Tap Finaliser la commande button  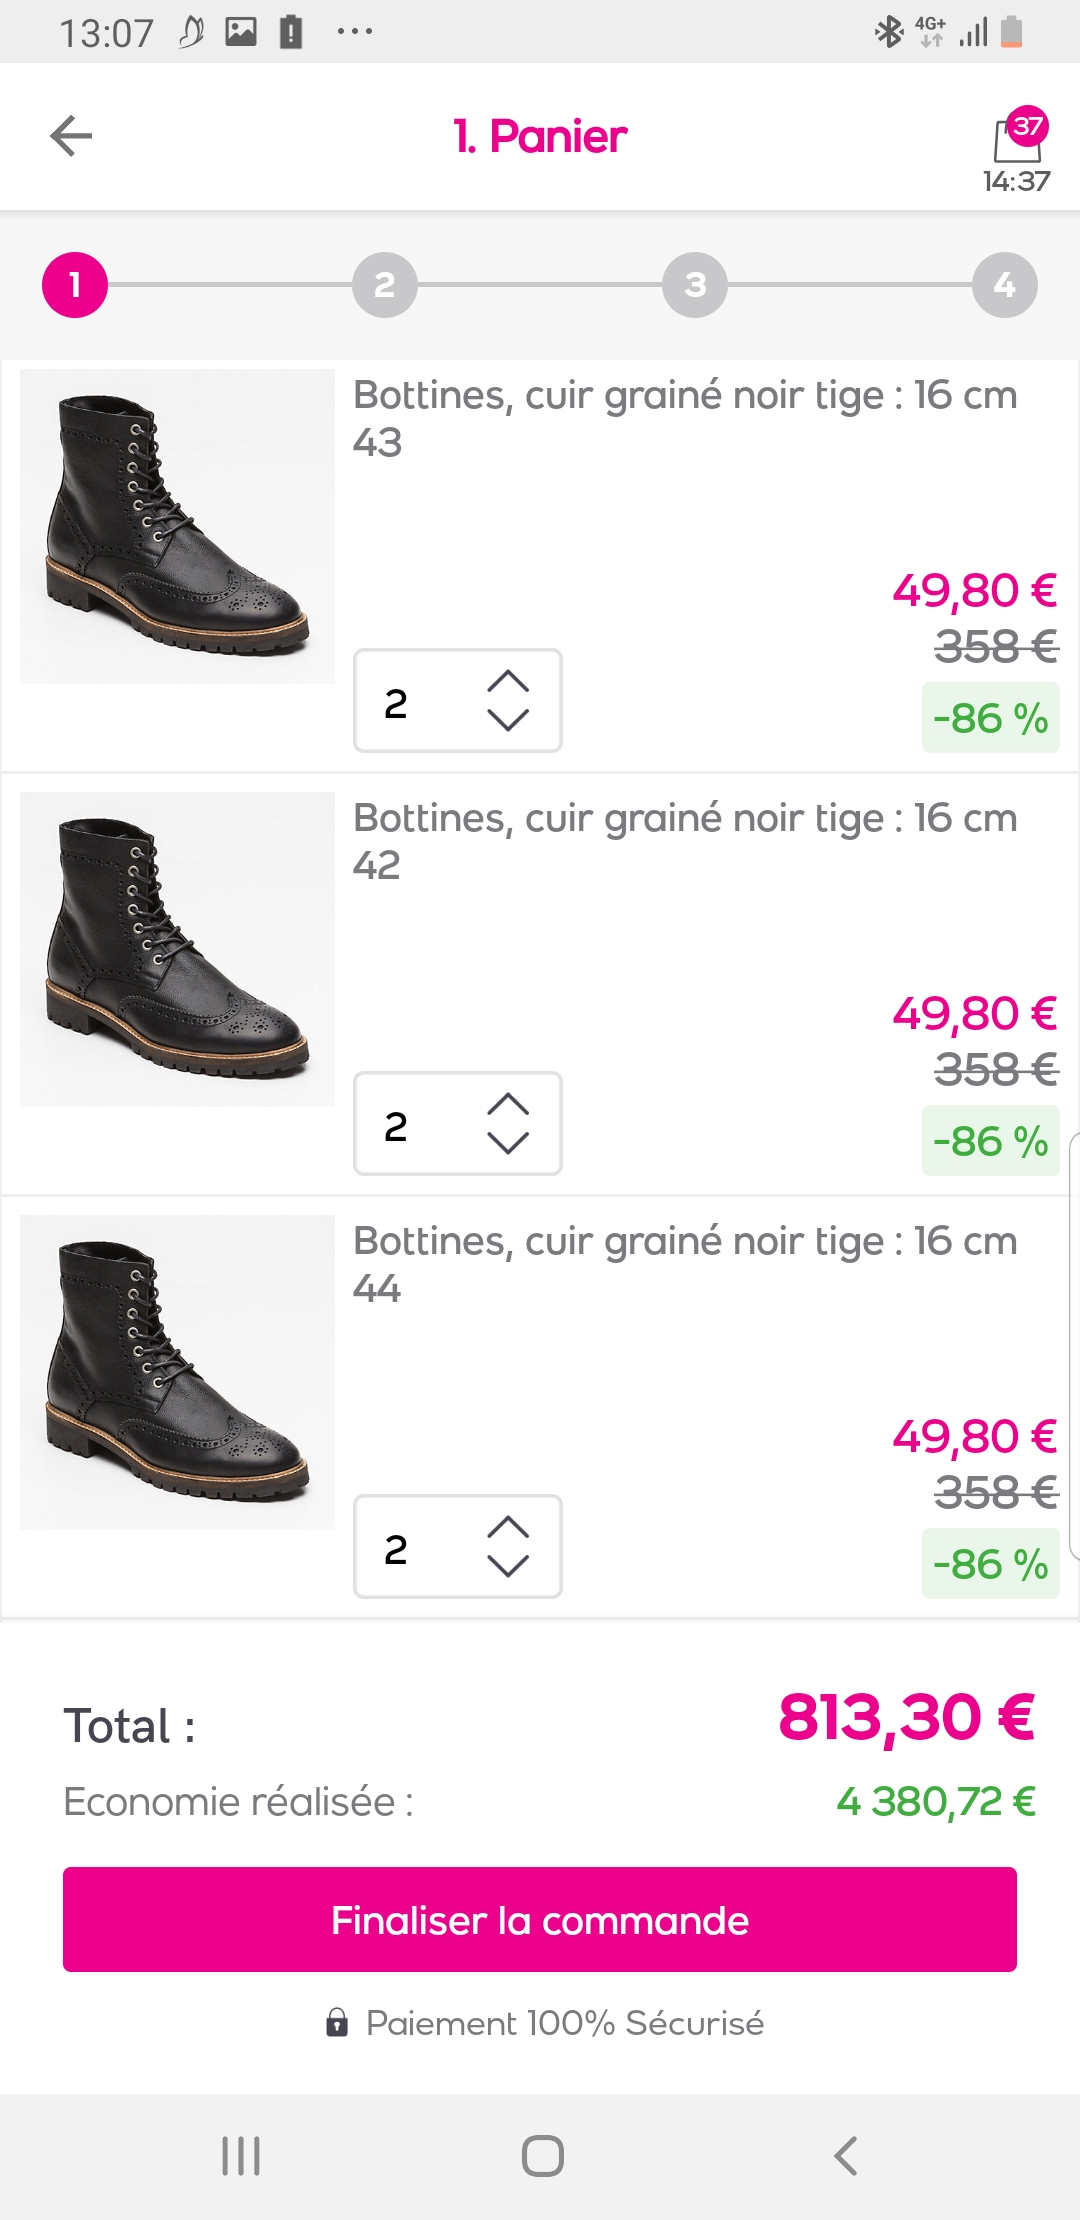pos(540,1920)
